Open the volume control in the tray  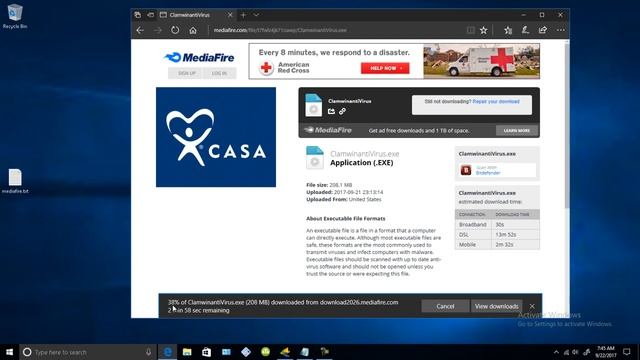click(576, 352)
